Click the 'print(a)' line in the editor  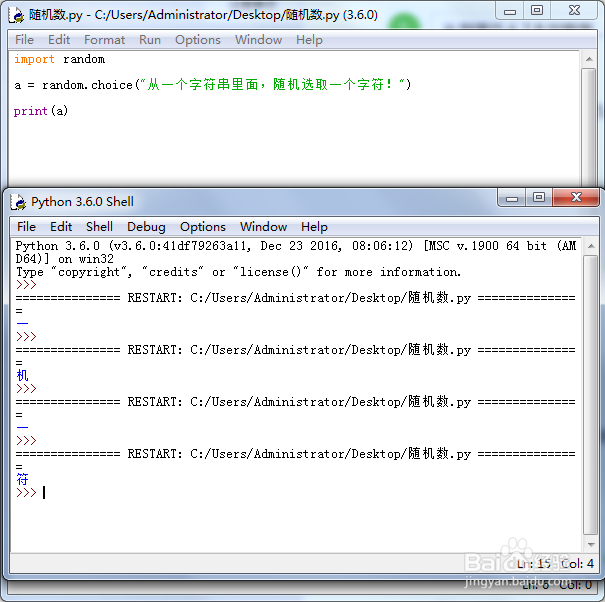[41, 111]
